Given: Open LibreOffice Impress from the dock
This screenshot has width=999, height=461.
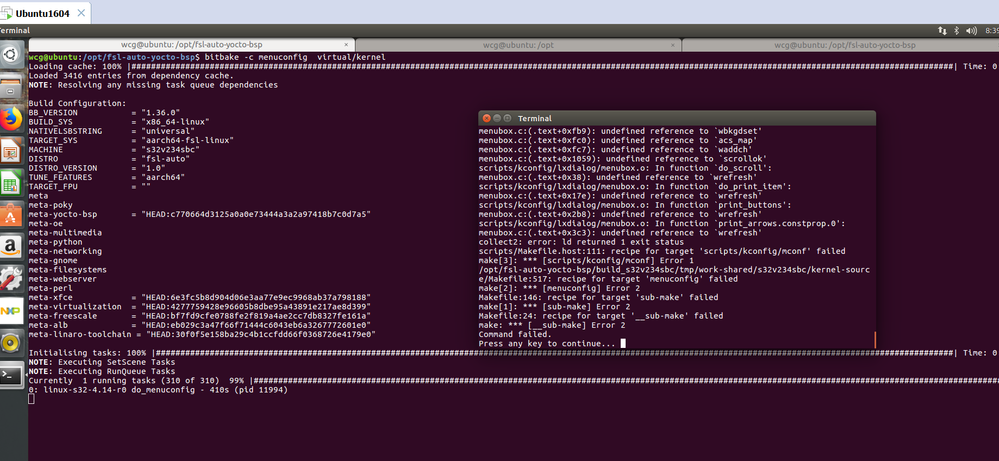Looking at the screenshot, I should (11, 152).
